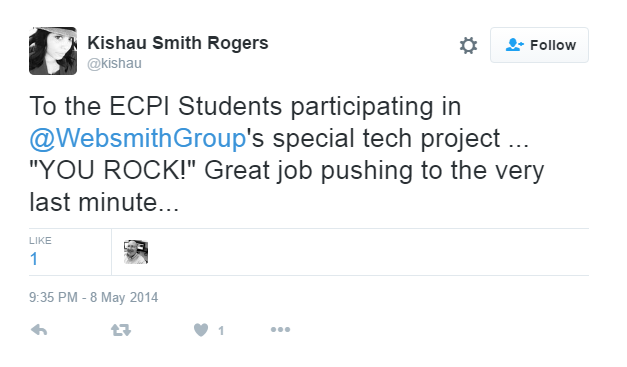
Task: Open the liker's small avatar thumbnail
Action: [x=136, y=252]
